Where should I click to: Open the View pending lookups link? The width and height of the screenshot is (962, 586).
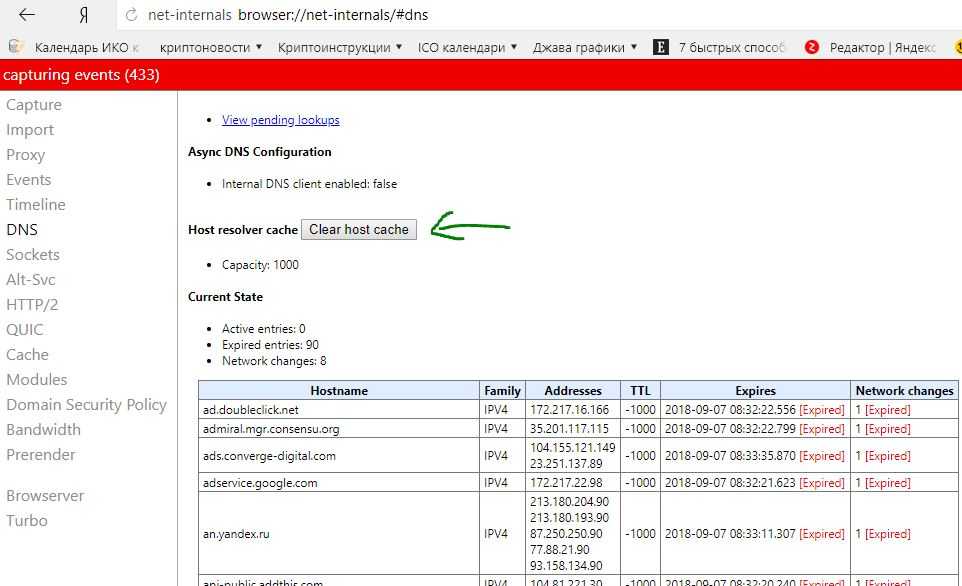pyautogui.click(x=280, y=120)
